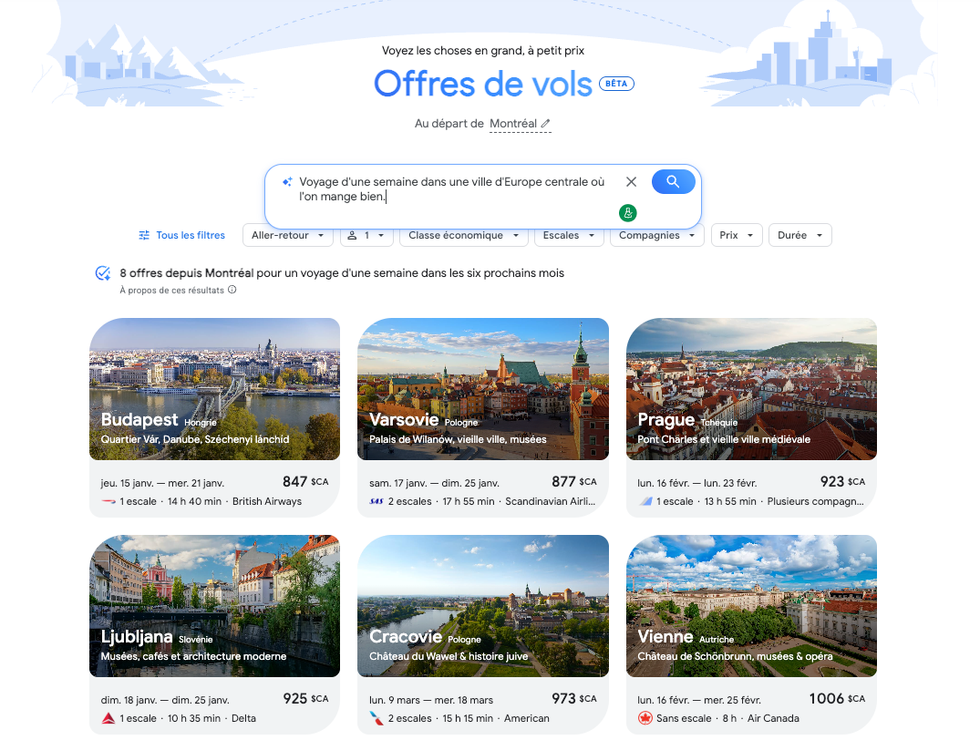Viewport: 980px width, 738px height.
Task: Click the Air Canada logo on Vienne card
Action: pyautogui.click(x=645, y=718)
